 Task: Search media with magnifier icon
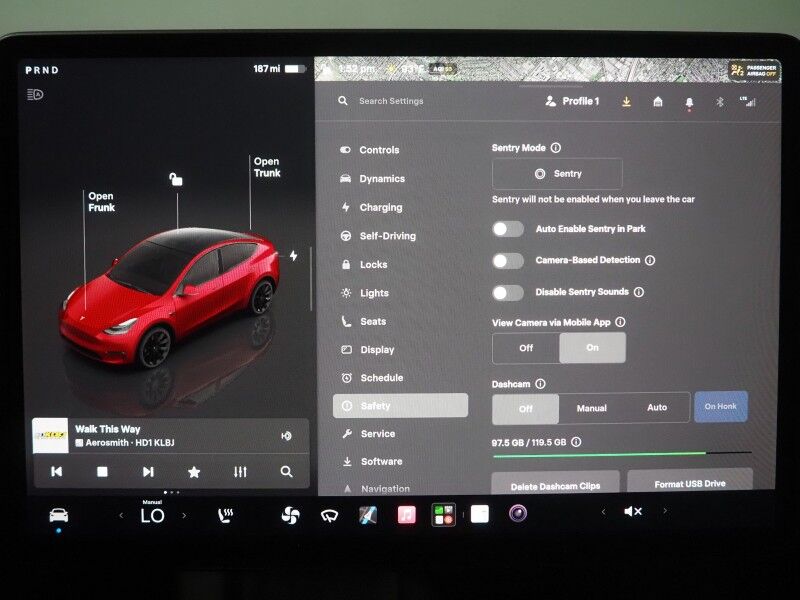tap(287, 471)
